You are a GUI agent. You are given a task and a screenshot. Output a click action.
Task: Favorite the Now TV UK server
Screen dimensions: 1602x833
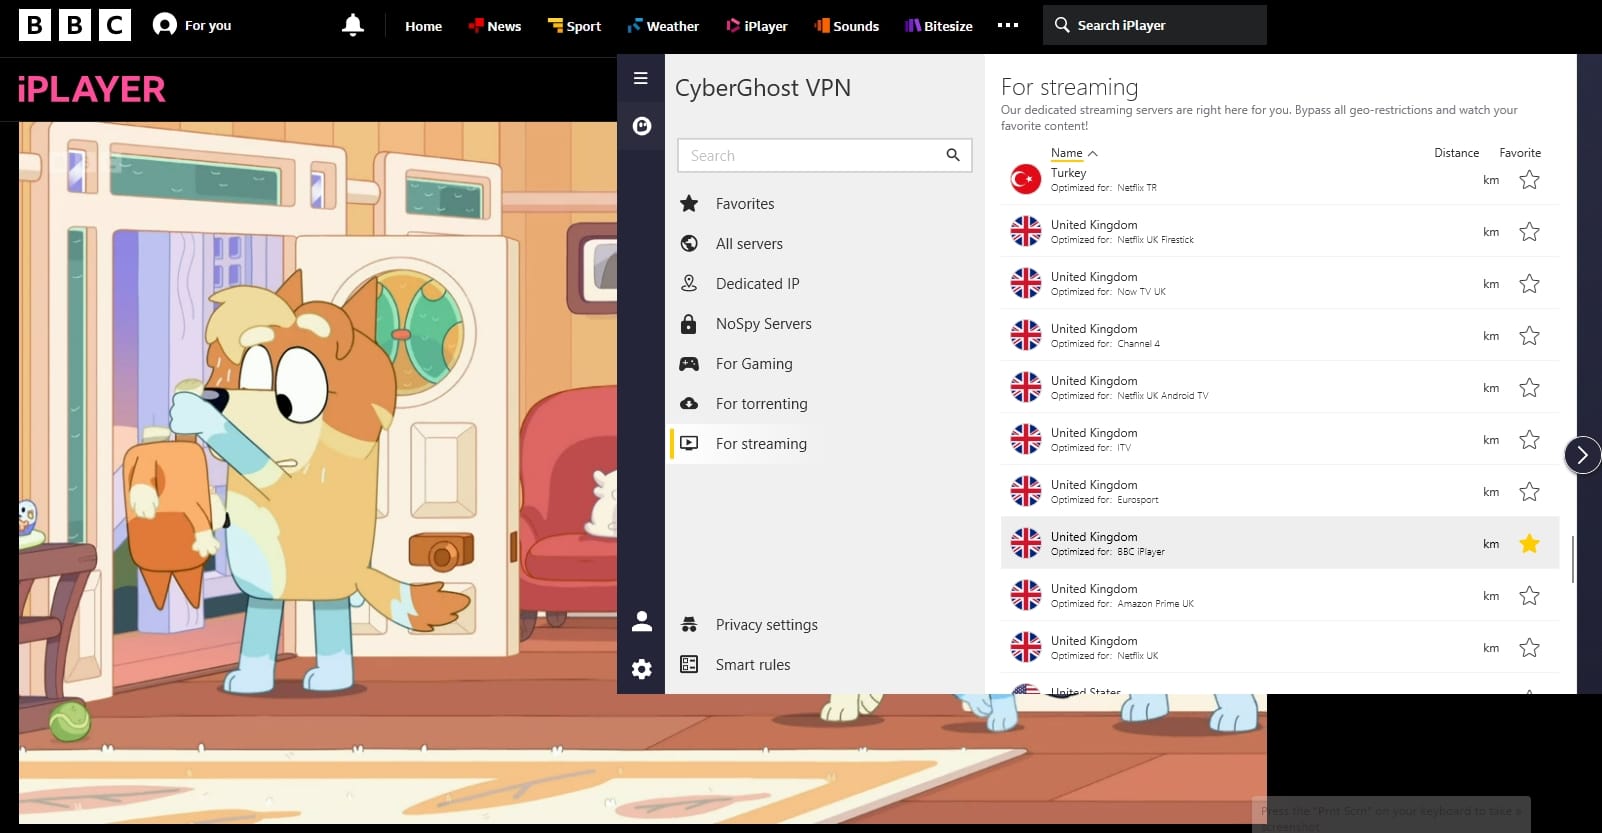tap(1529, 284)
